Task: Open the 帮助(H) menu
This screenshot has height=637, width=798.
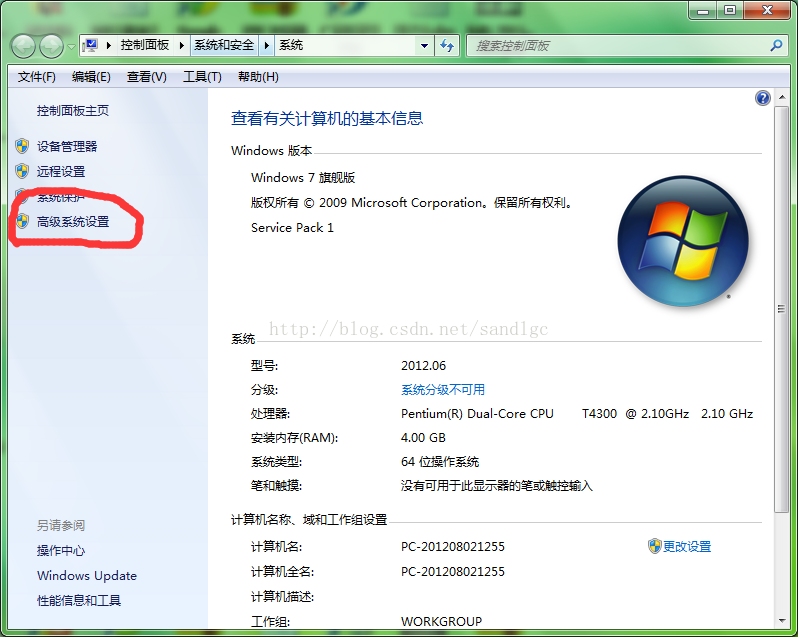Action: click(258, 77)
